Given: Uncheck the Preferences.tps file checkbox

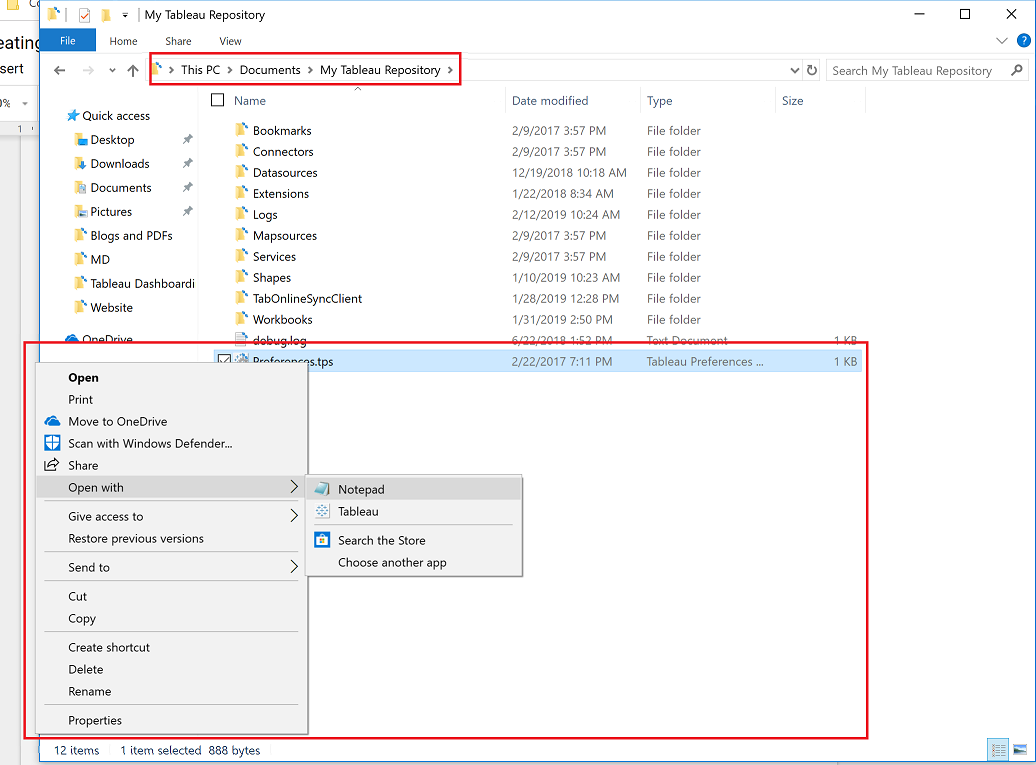Looking at the screenshot, I should point(224,360).
